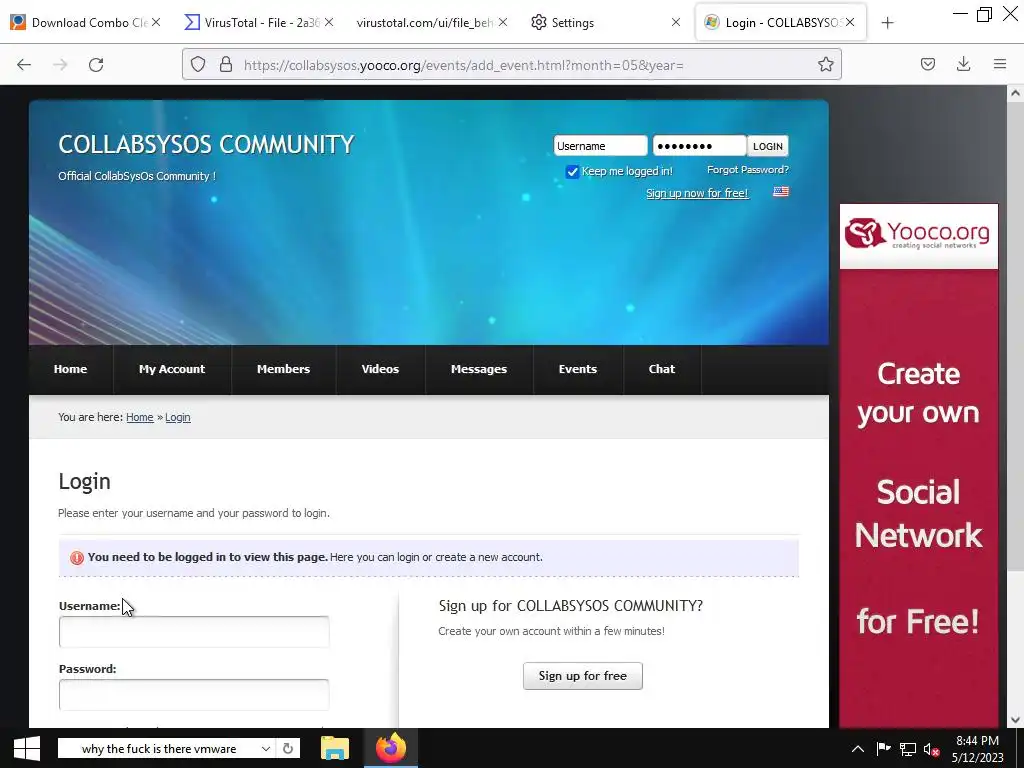This screenshot has height=768, width=1024.
Task: Open the Messages menu item
Action: click(x=479, y=369)
